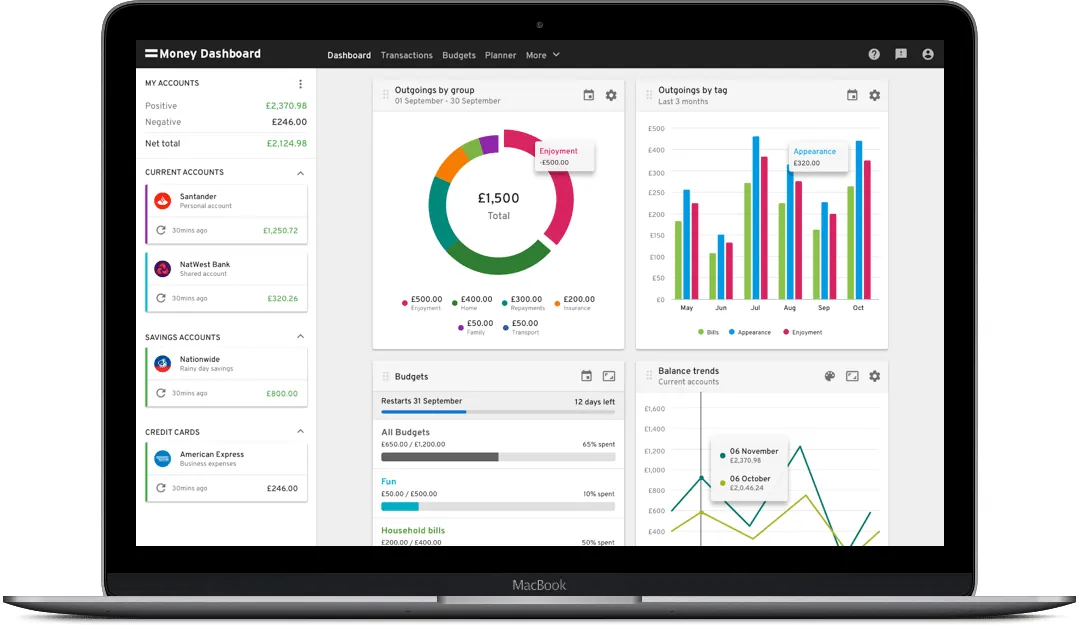Open settings gear on Outgoings by tag

coord(874,96)
